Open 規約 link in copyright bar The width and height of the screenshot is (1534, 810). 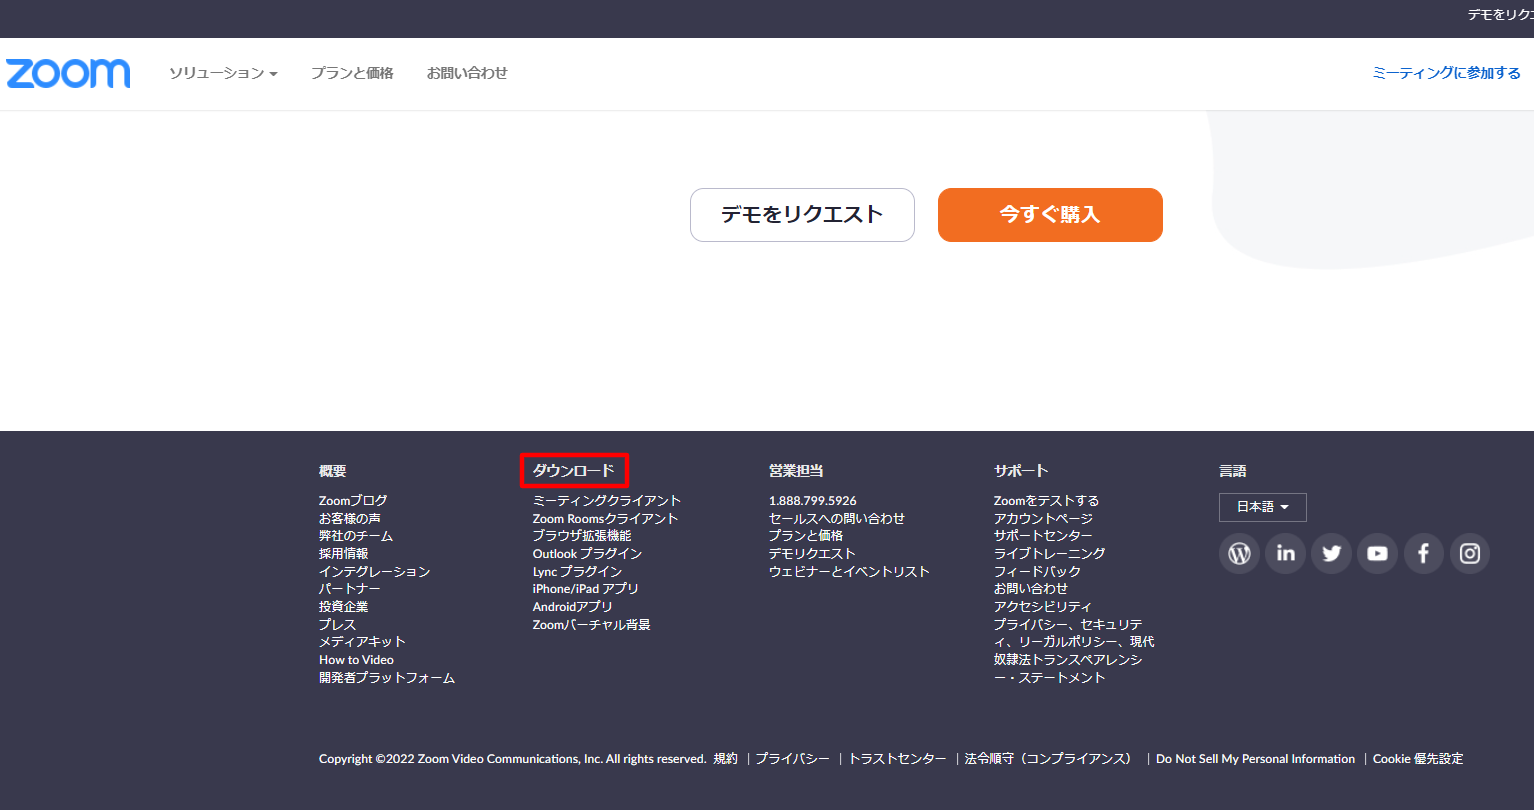click(725, 759)
